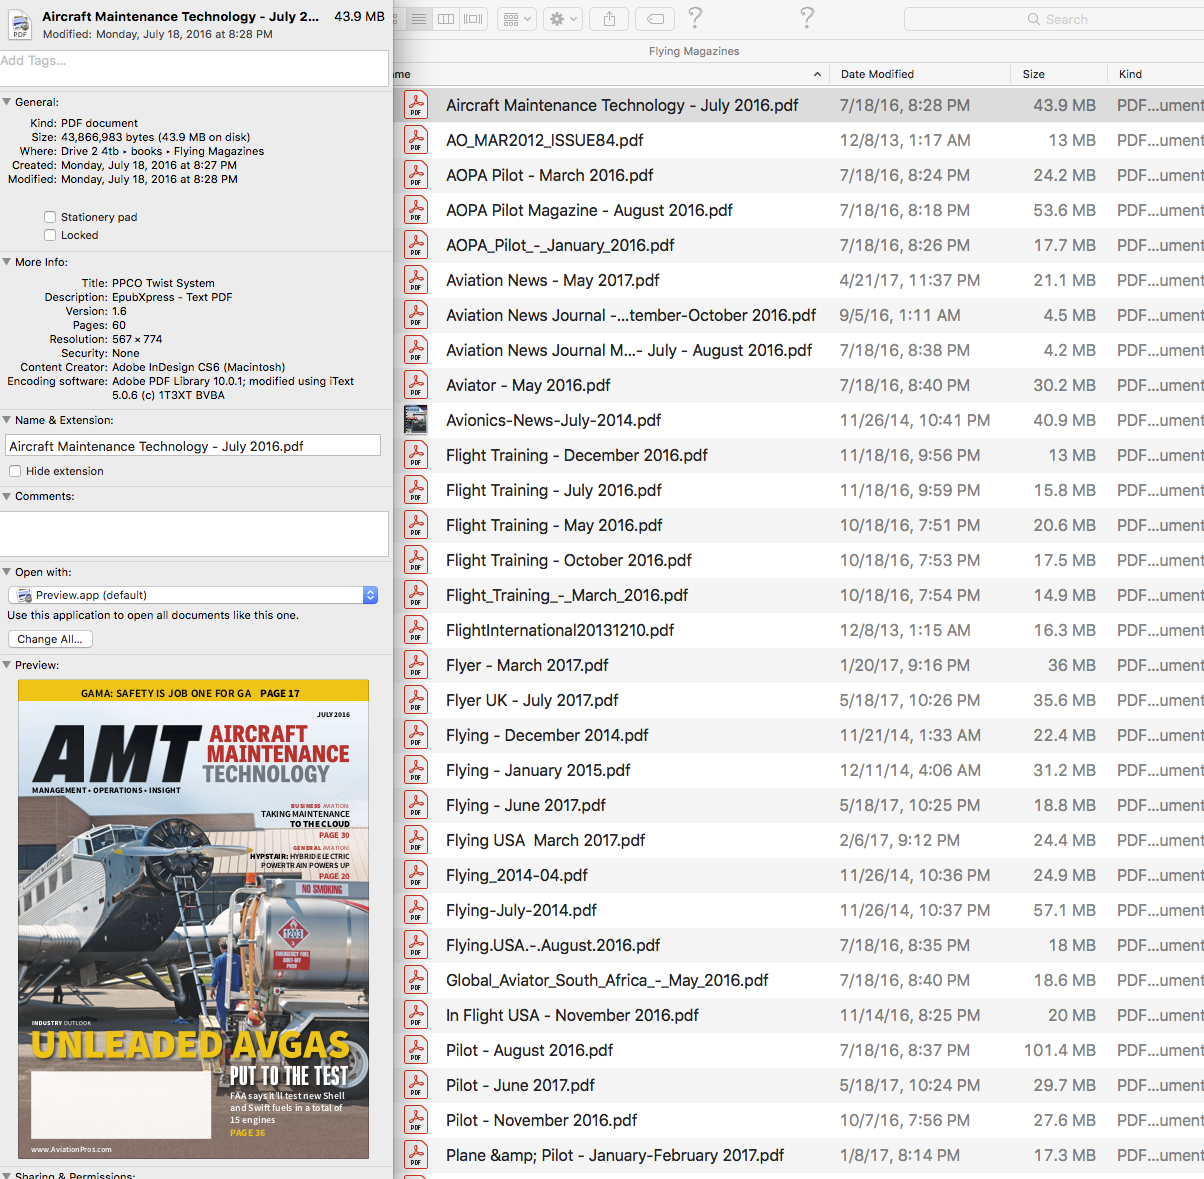Collapse the Comments section
1204x1179 pixels.
7,496
